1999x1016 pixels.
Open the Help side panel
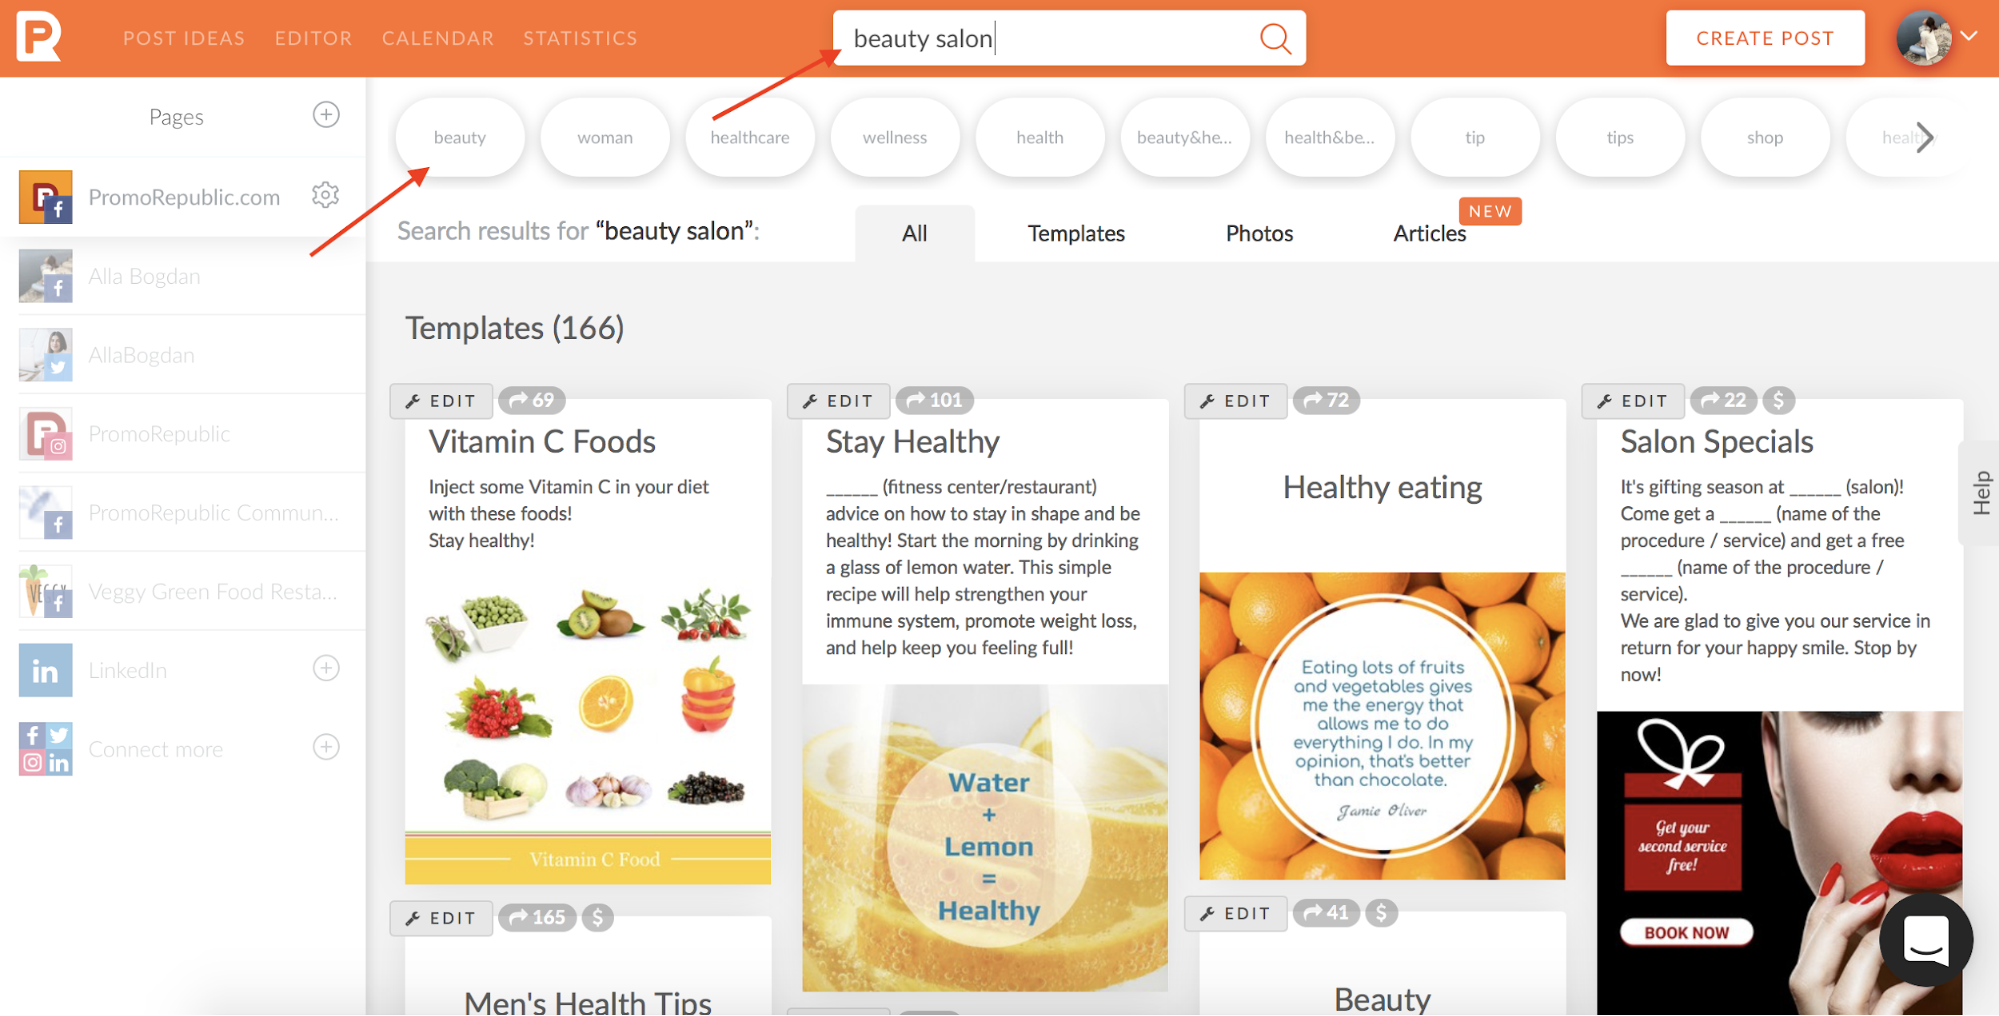click(x=1980, y=492)
